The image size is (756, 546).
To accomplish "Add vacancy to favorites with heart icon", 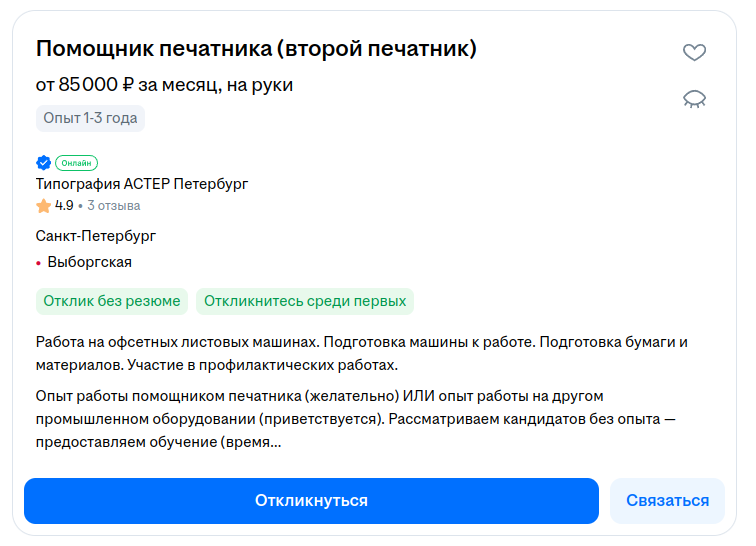I will pyautogui.click(x=694, y=53).
